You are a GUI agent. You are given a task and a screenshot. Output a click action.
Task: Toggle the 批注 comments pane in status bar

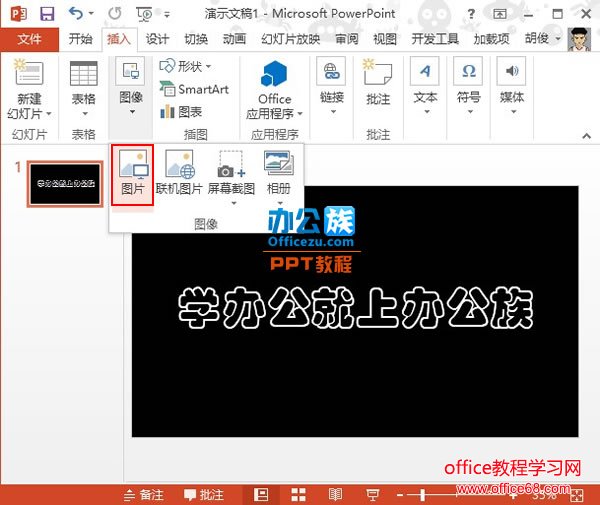coord(204,495)
